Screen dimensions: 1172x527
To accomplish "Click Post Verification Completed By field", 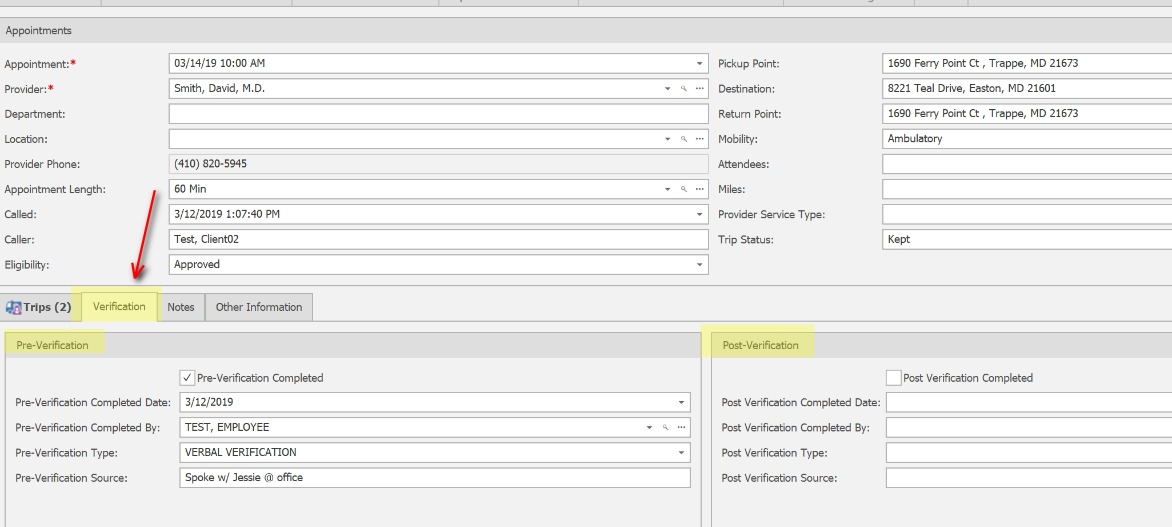I will pos(1028,428).
